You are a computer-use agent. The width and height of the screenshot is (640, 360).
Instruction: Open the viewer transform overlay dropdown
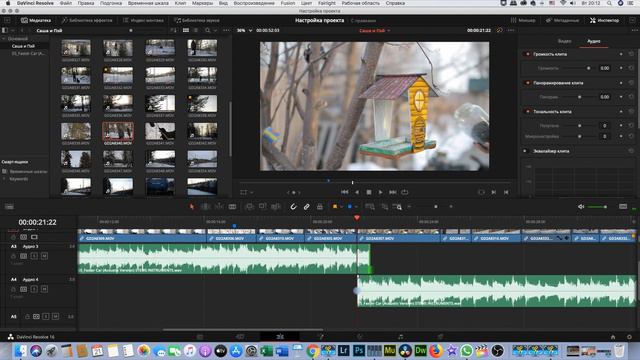[x=251, y=192]
